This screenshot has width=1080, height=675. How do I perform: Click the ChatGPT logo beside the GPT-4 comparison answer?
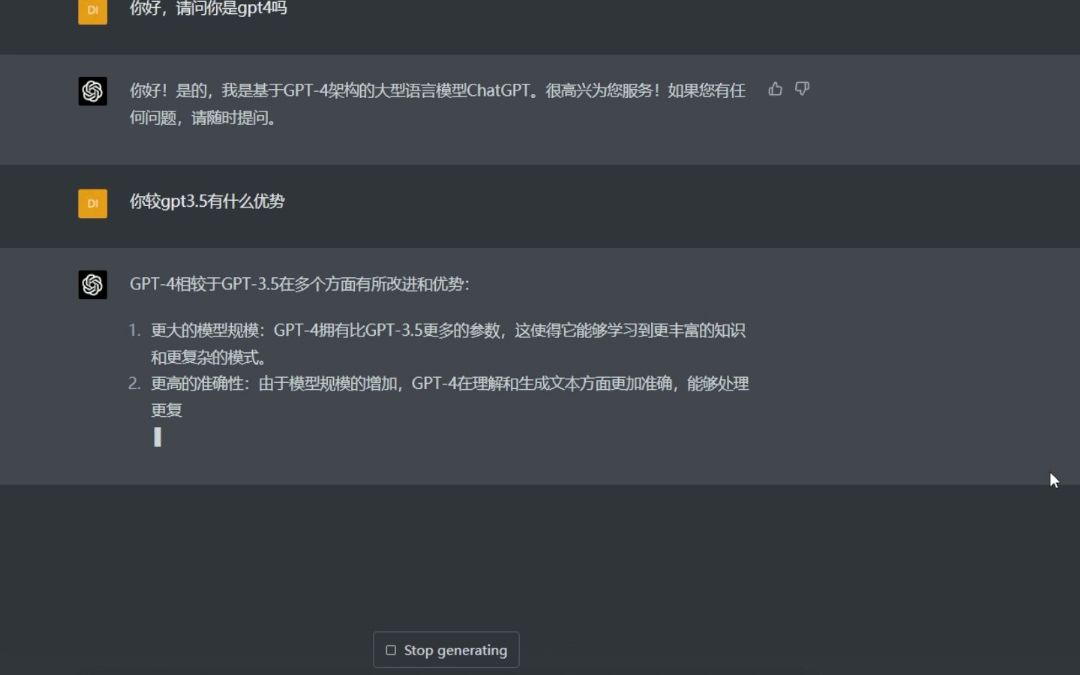coord(92,284)
